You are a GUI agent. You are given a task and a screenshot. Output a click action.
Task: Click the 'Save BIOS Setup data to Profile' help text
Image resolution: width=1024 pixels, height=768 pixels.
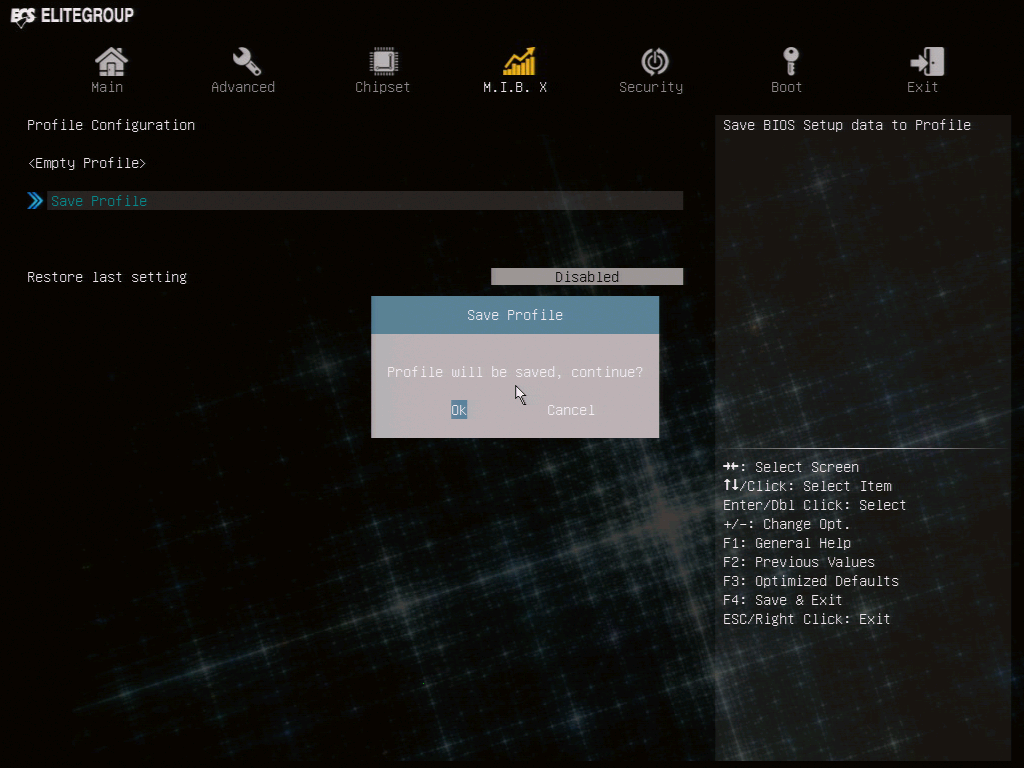847,125
